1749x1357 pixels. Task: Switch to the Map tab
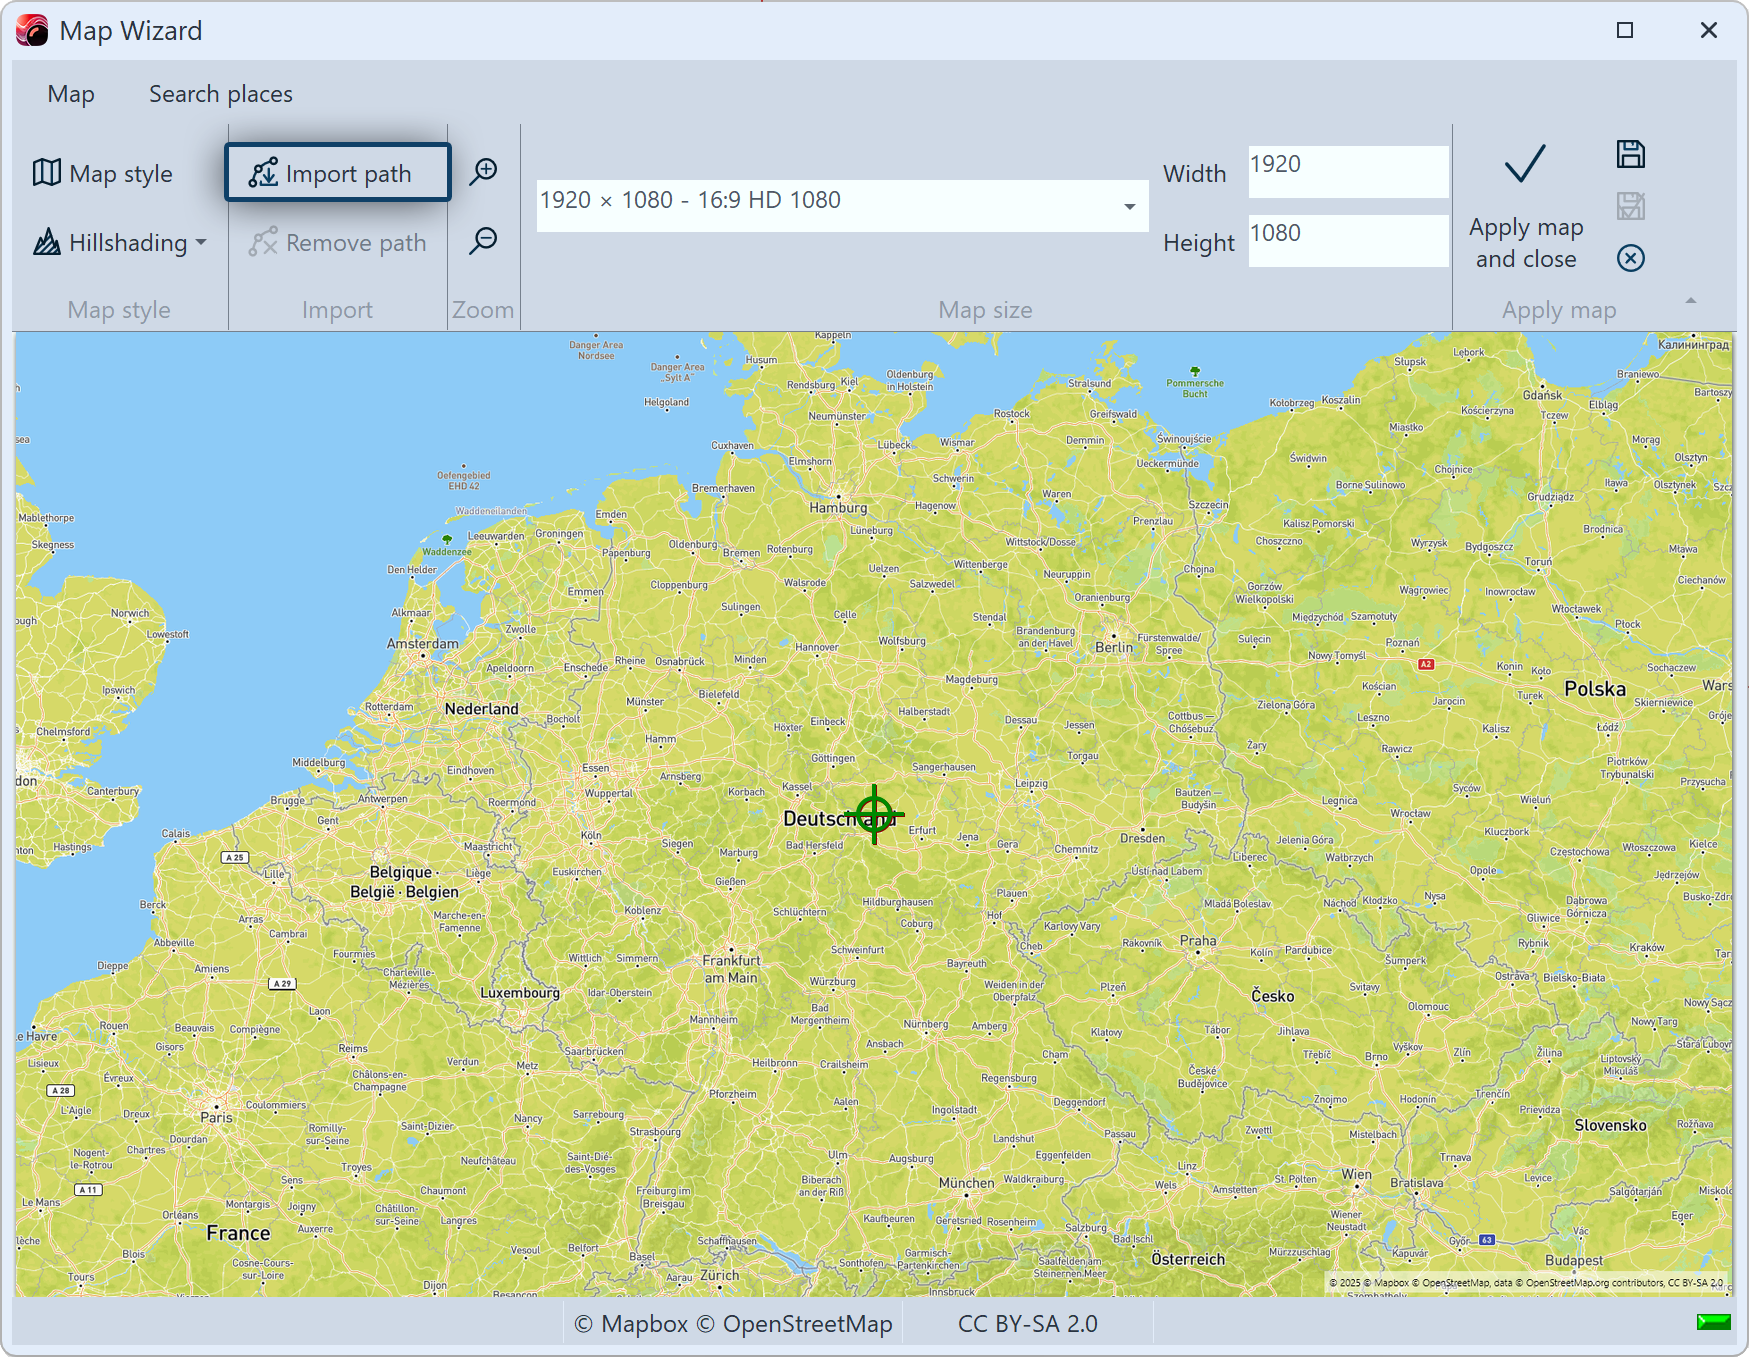point(71,94)
